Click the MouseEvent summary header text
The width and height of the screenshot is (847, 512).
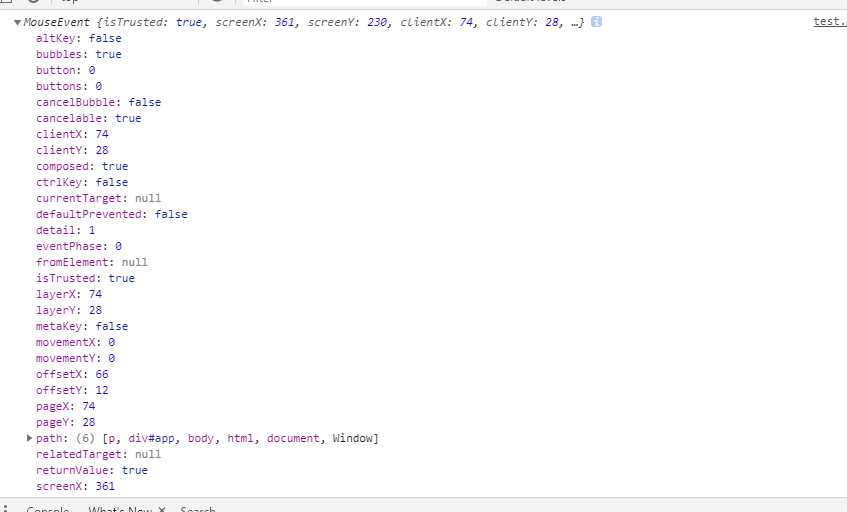click(x=304, y=22)
